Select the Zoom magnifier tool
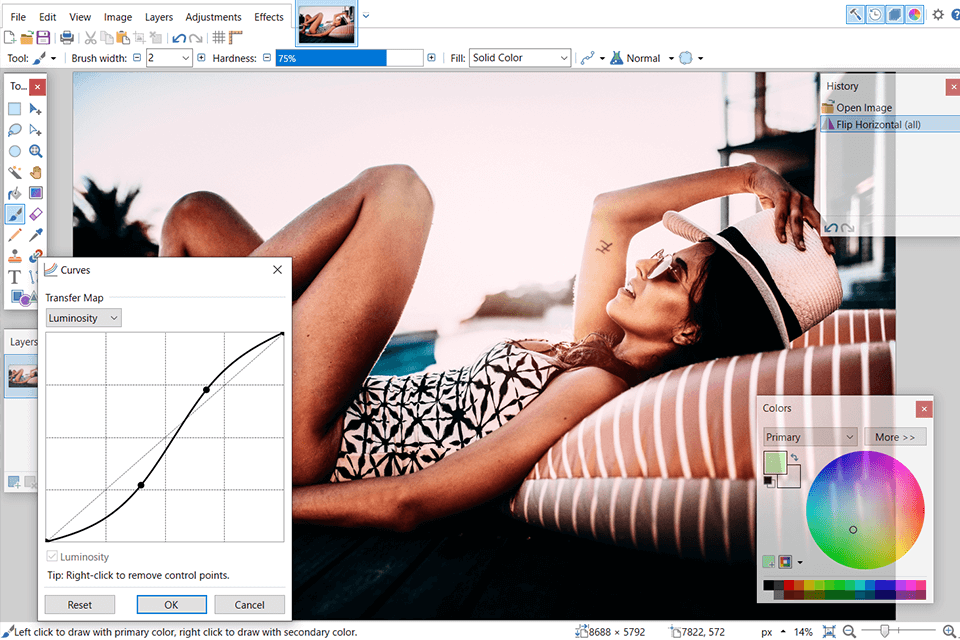960x640 pixels. coord(36,151)
